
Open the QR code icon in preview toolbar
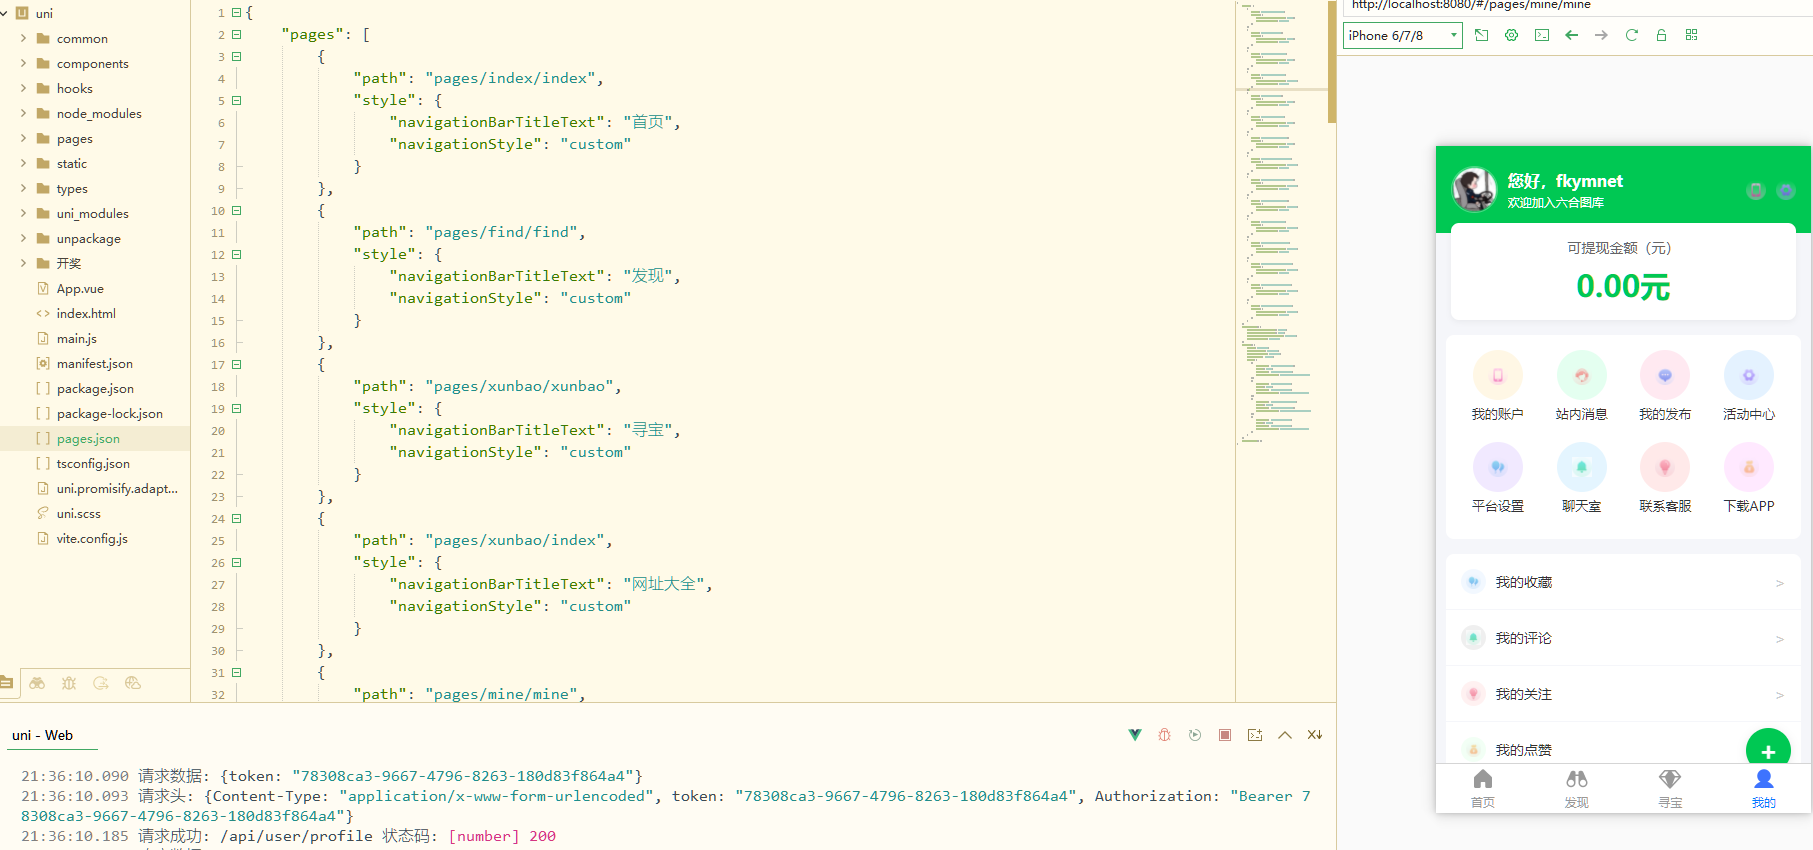point(1691,35)
